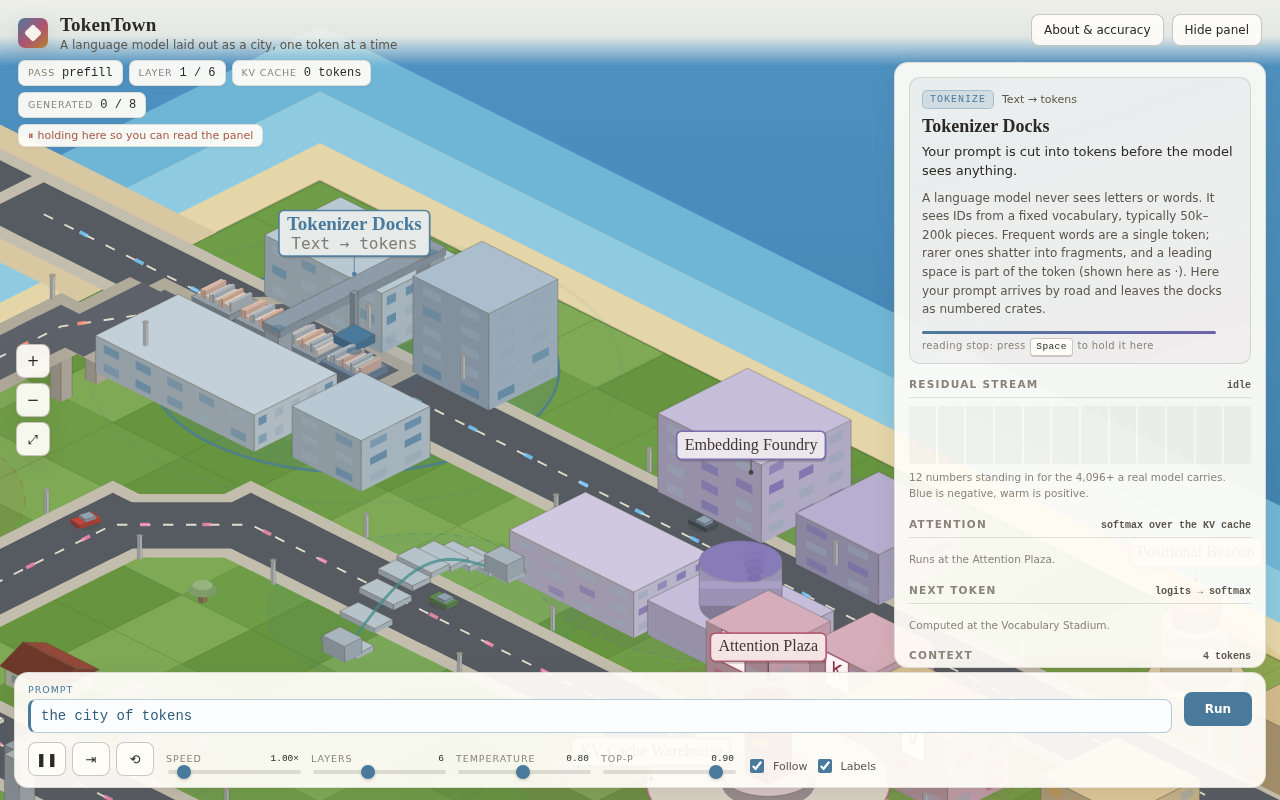The width and height of the screenshot is (1280, 800).
Task: Click the LAYER 1 / 6 status chip
Action: [177, 73]
